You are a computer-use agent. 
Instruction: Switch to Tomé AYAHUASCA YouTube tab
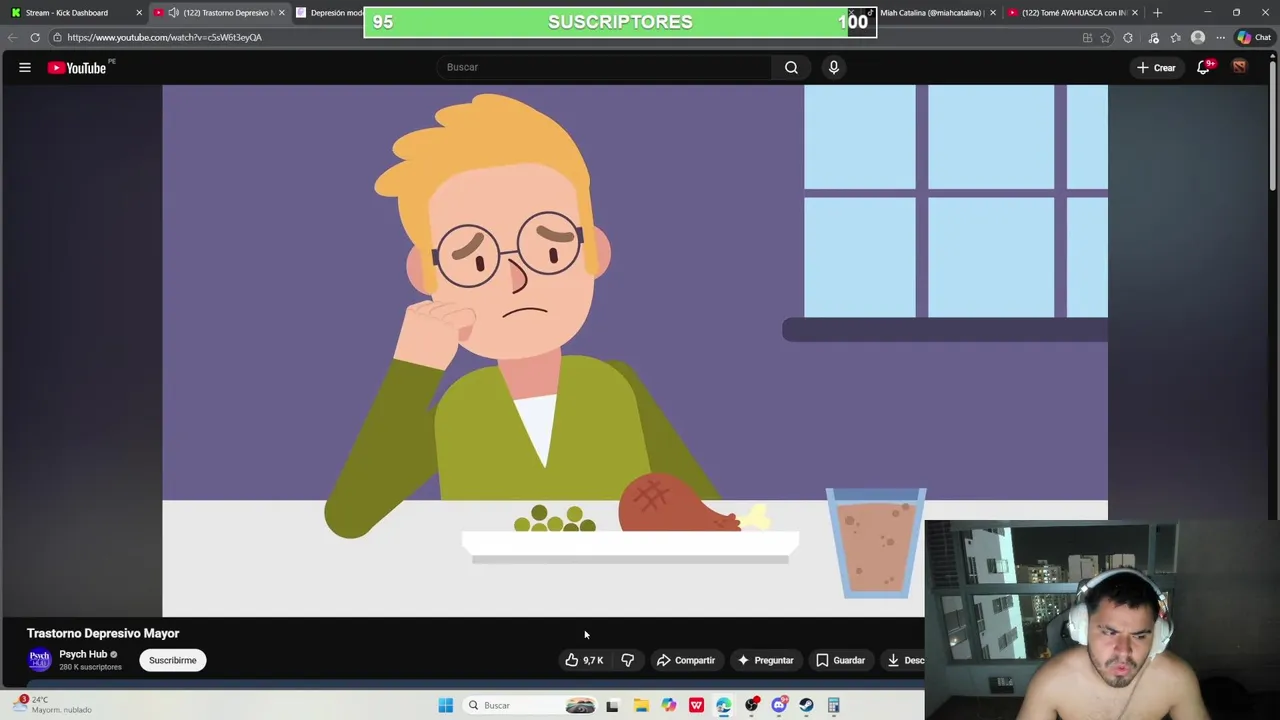(x=1073, y=12)
